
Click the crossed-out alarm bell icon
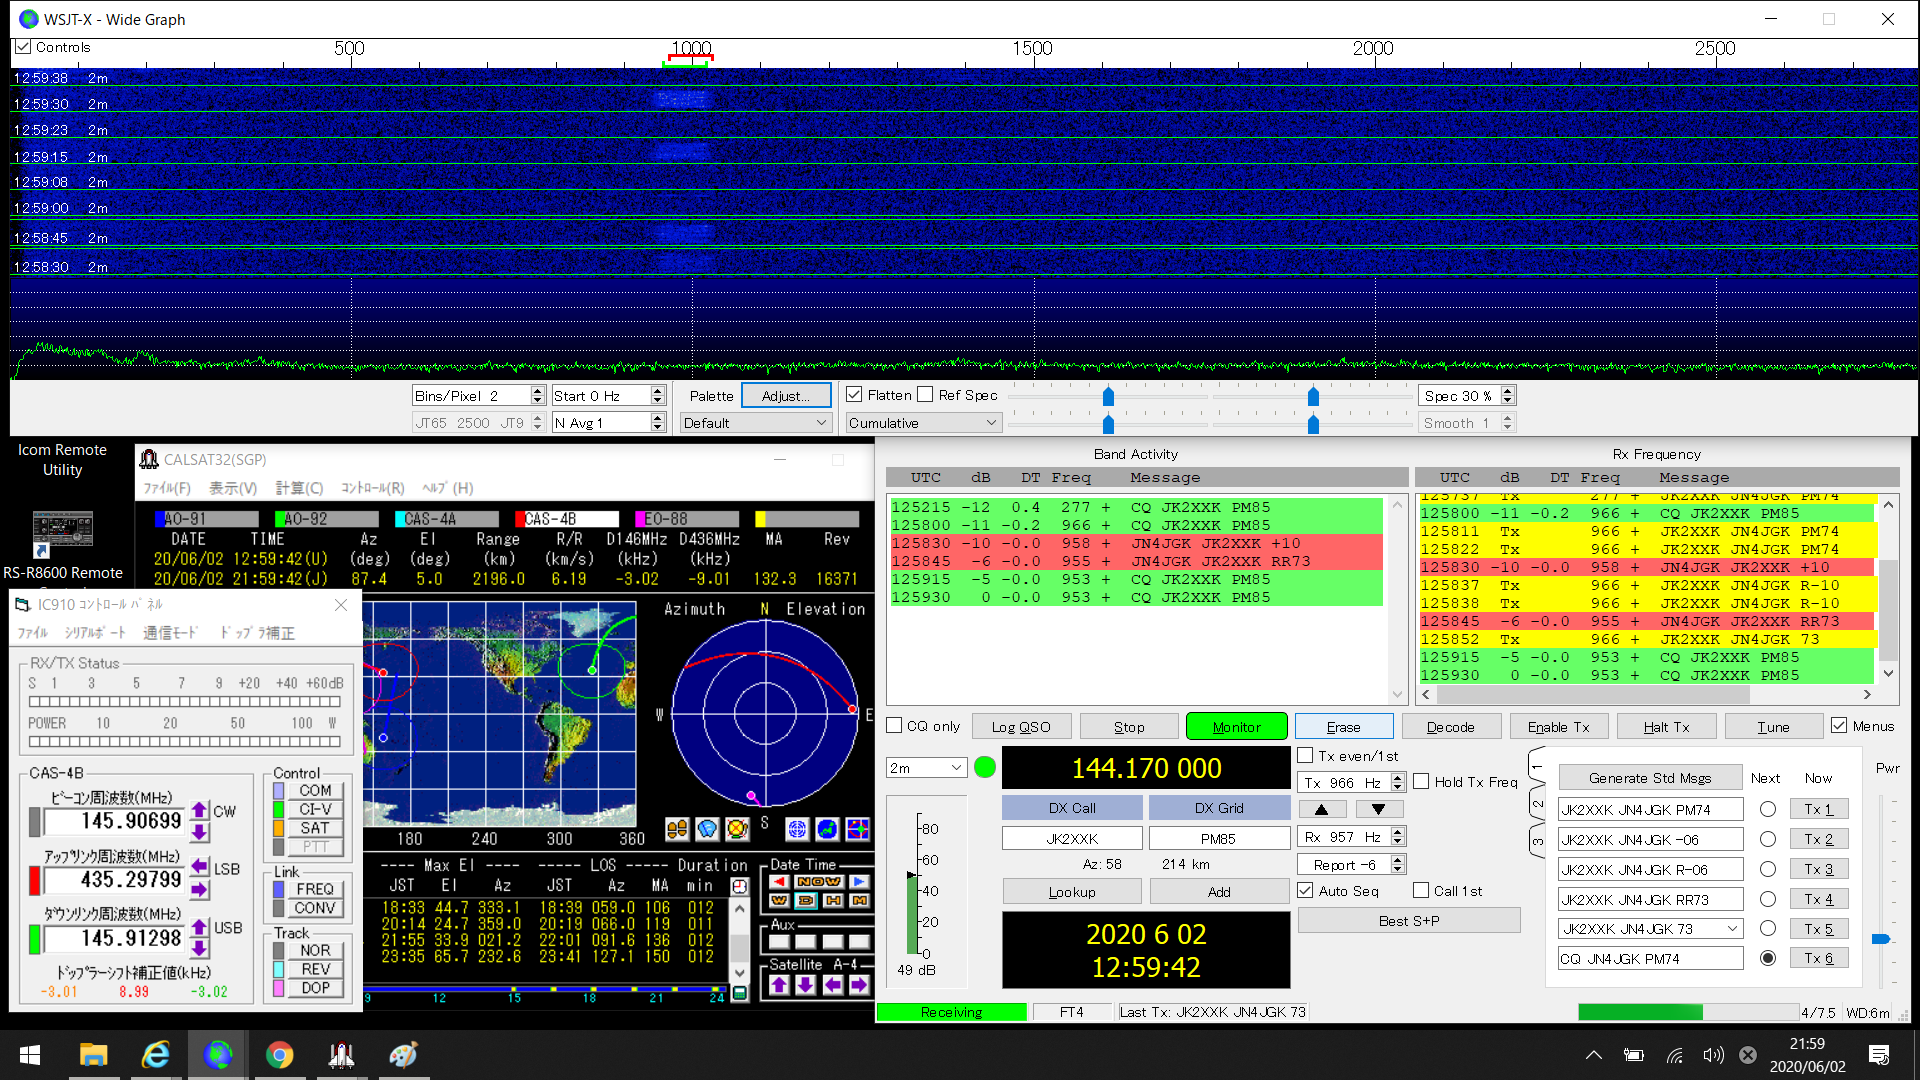737,829
